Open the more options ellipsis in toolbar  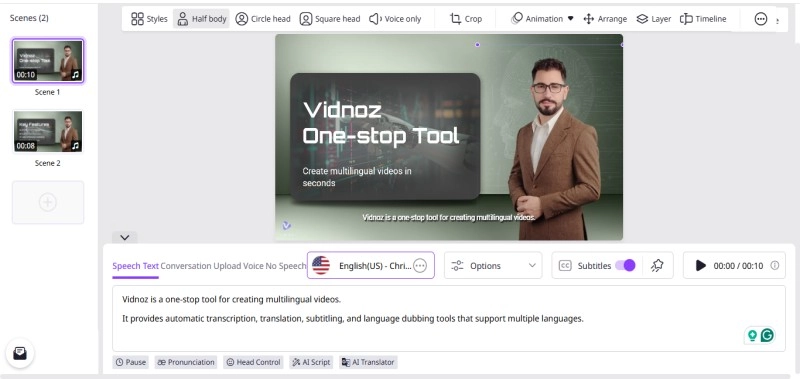click(761, 19)
